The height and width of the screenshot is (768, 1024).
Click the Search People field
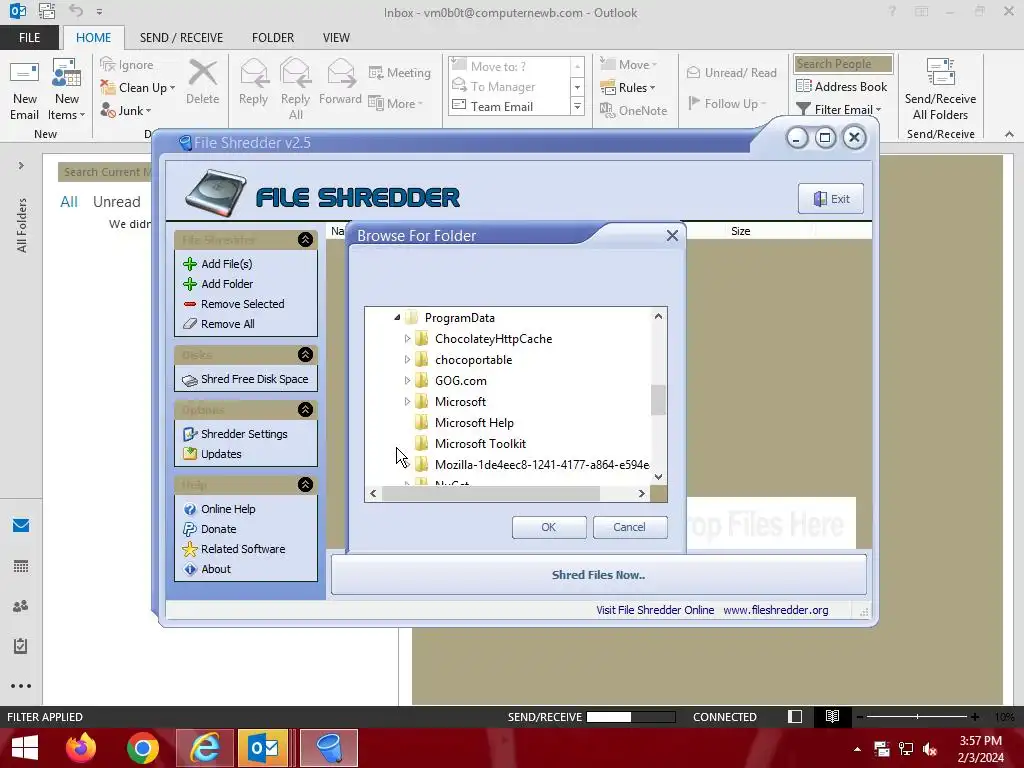842,64
